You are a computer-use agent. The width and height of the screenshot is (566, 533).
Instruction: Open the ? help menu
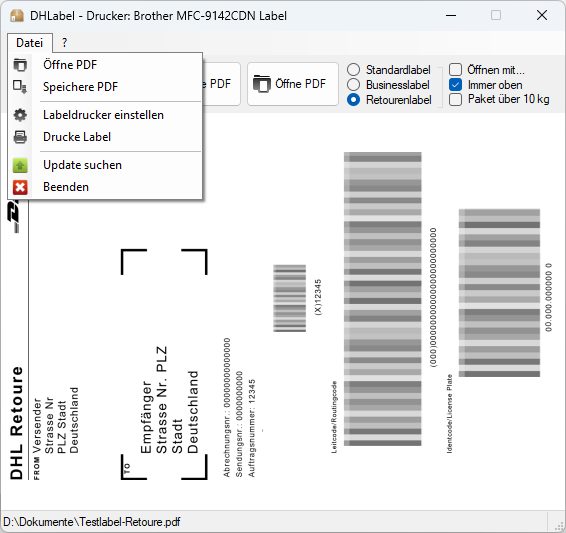(x=64, y=43)
